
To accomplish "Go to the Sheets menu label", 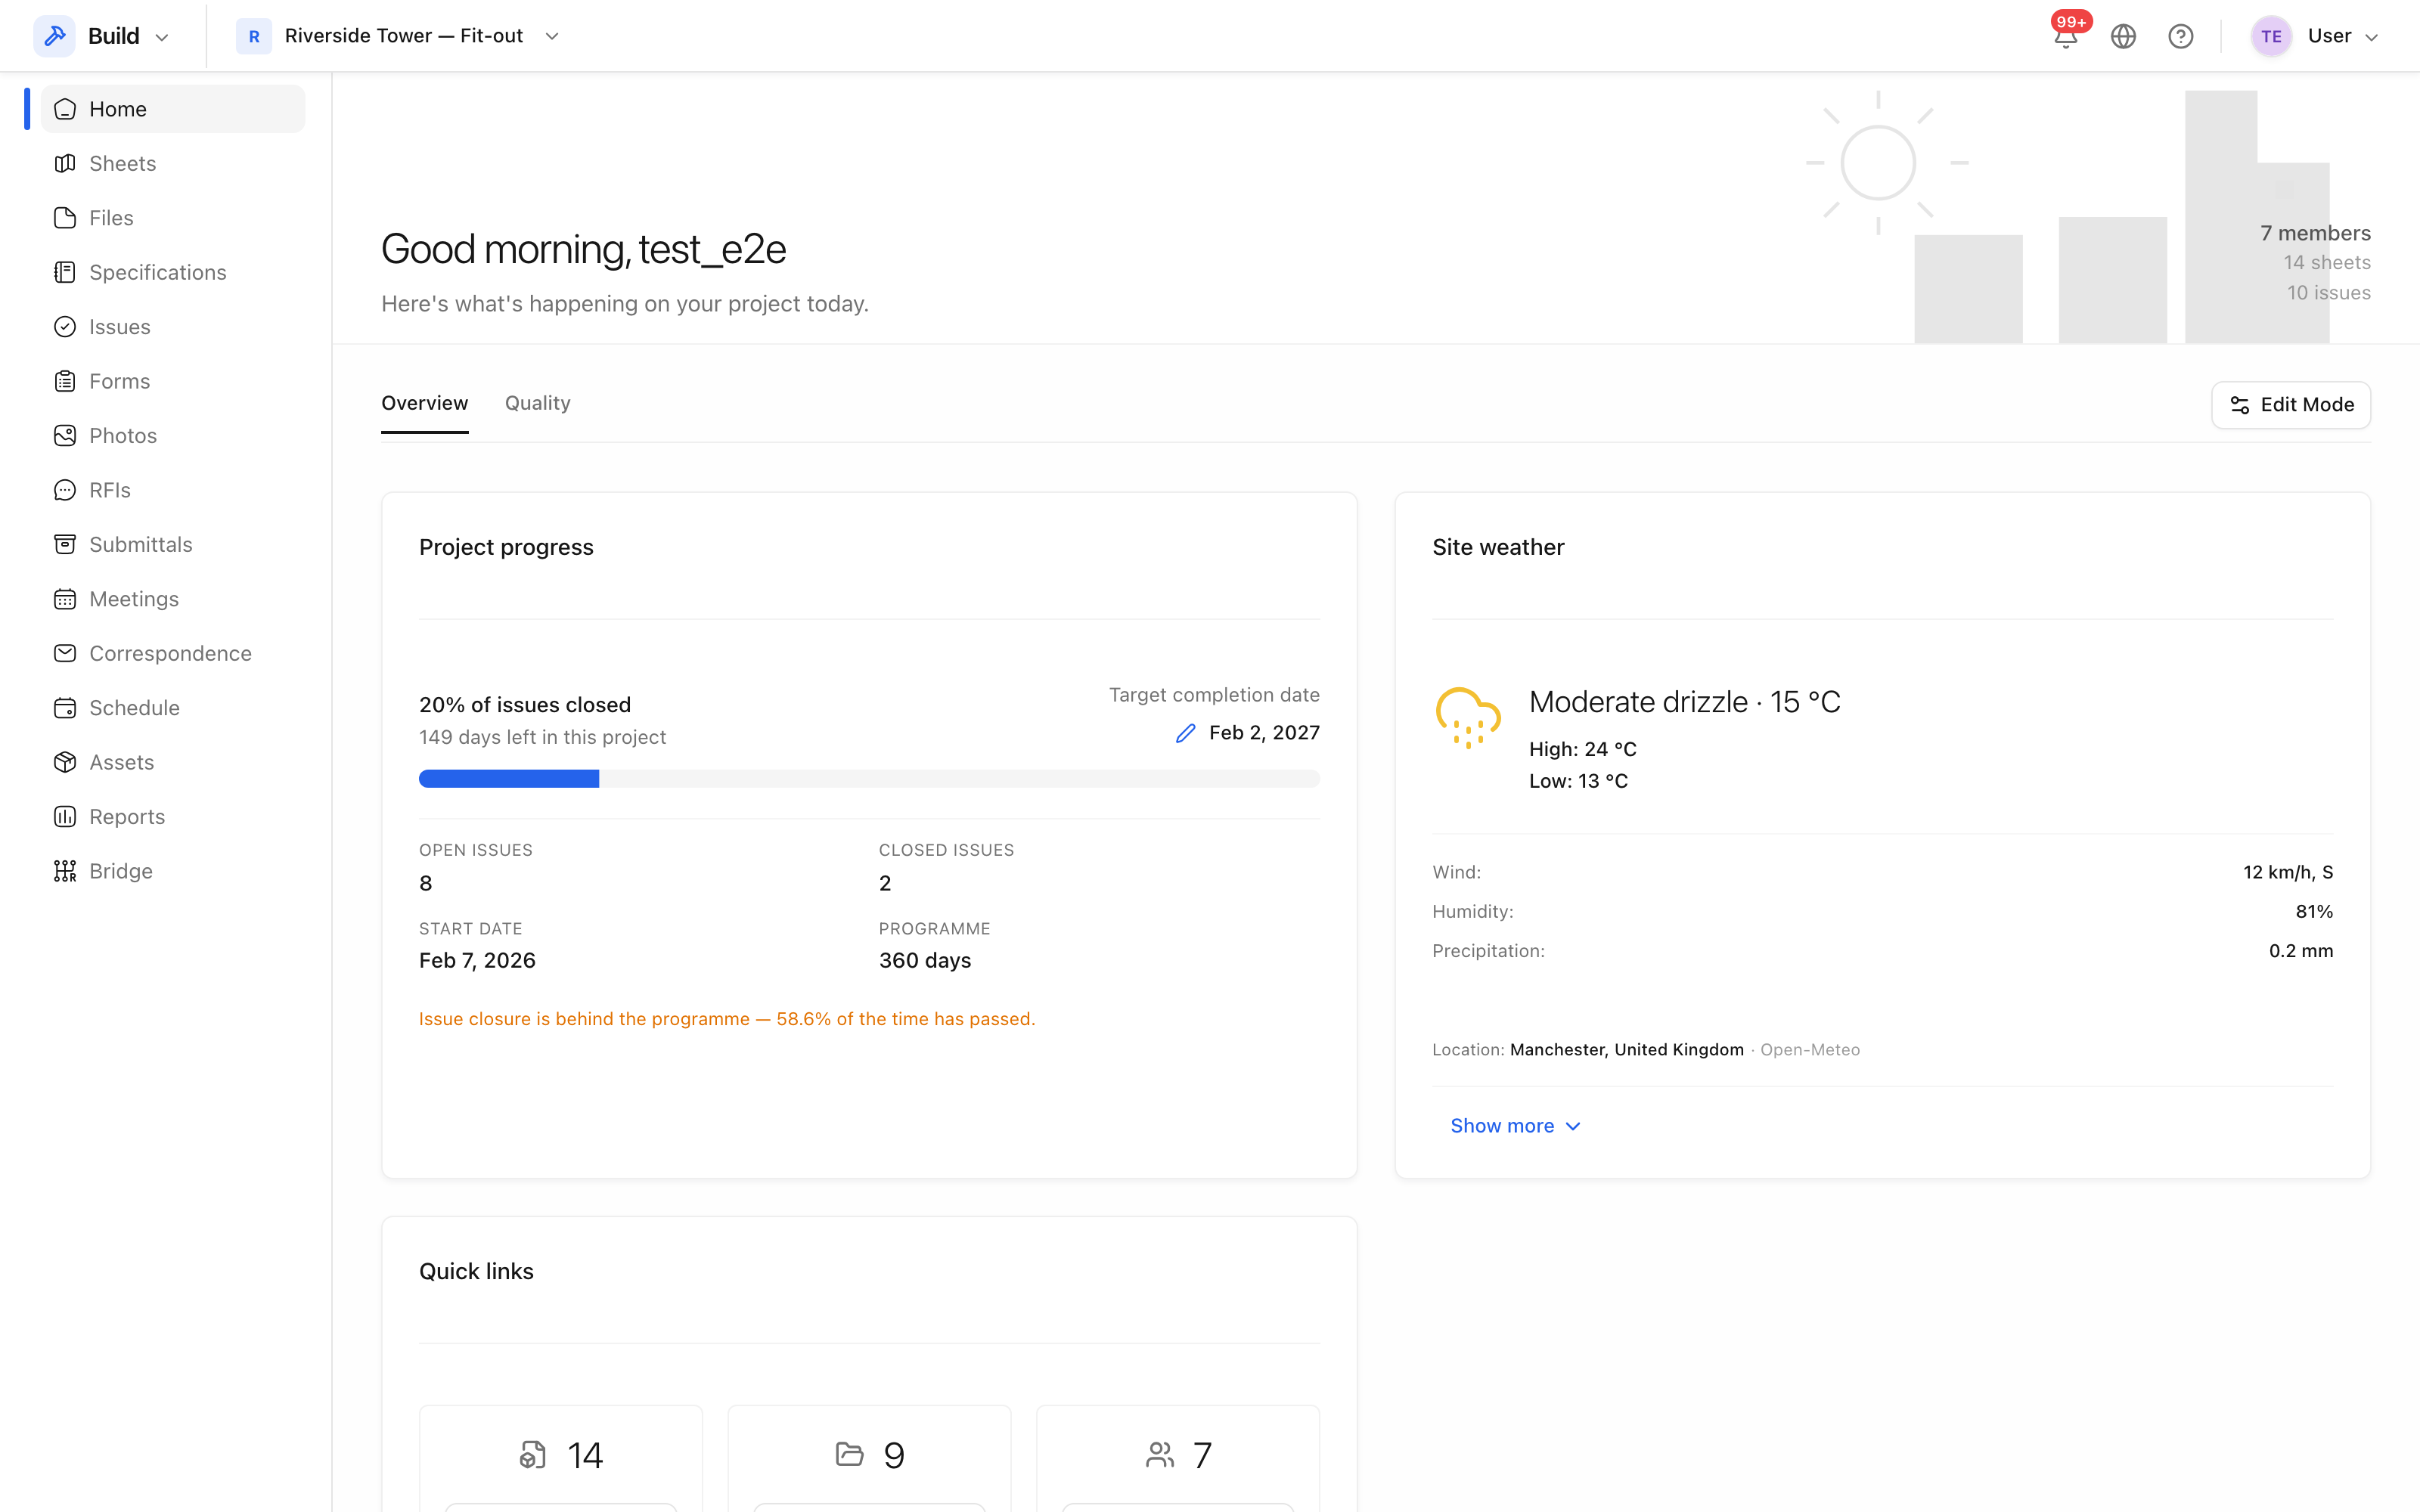I will [x=123, y=163].
